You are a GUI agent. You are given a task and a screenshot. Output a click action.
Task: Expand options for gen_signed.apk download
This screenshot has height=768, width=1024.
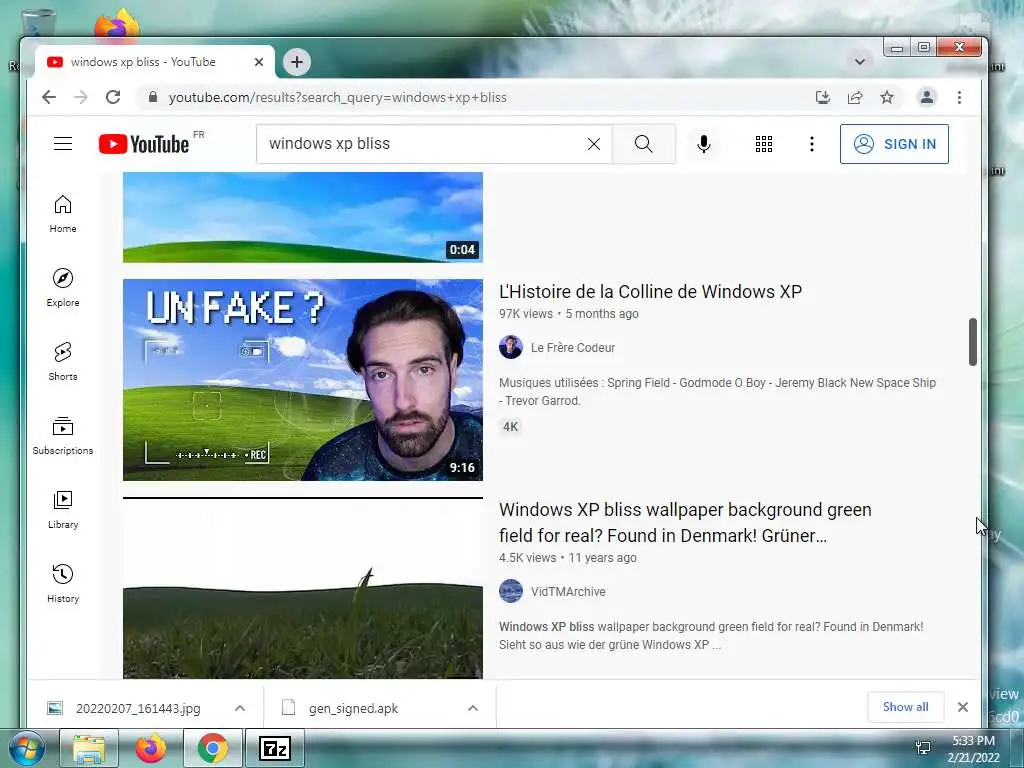click(x=473, y=708)
